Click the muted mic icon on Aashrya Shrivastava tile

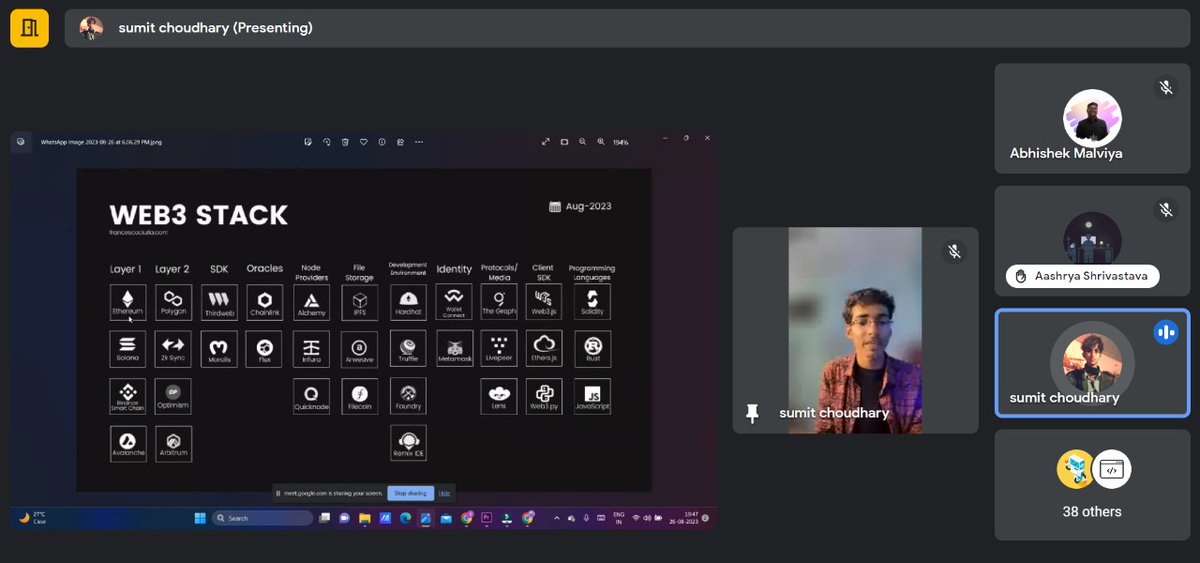click(x=1165, y=210)
